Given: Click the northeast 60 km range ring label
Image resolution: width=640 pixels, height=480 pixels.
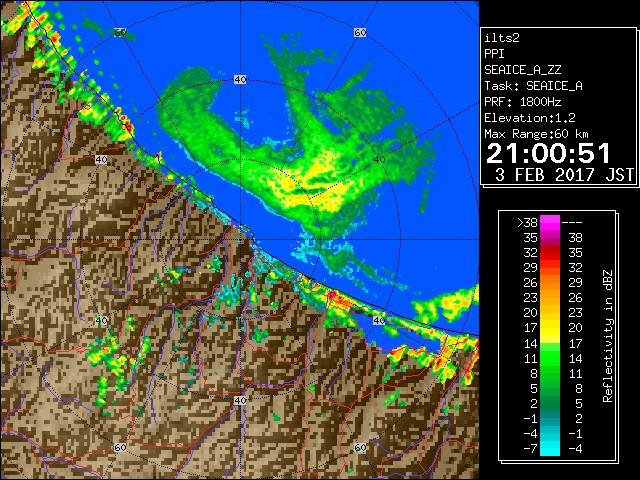Looking at the screenshot, I should [x=360, y=32].
